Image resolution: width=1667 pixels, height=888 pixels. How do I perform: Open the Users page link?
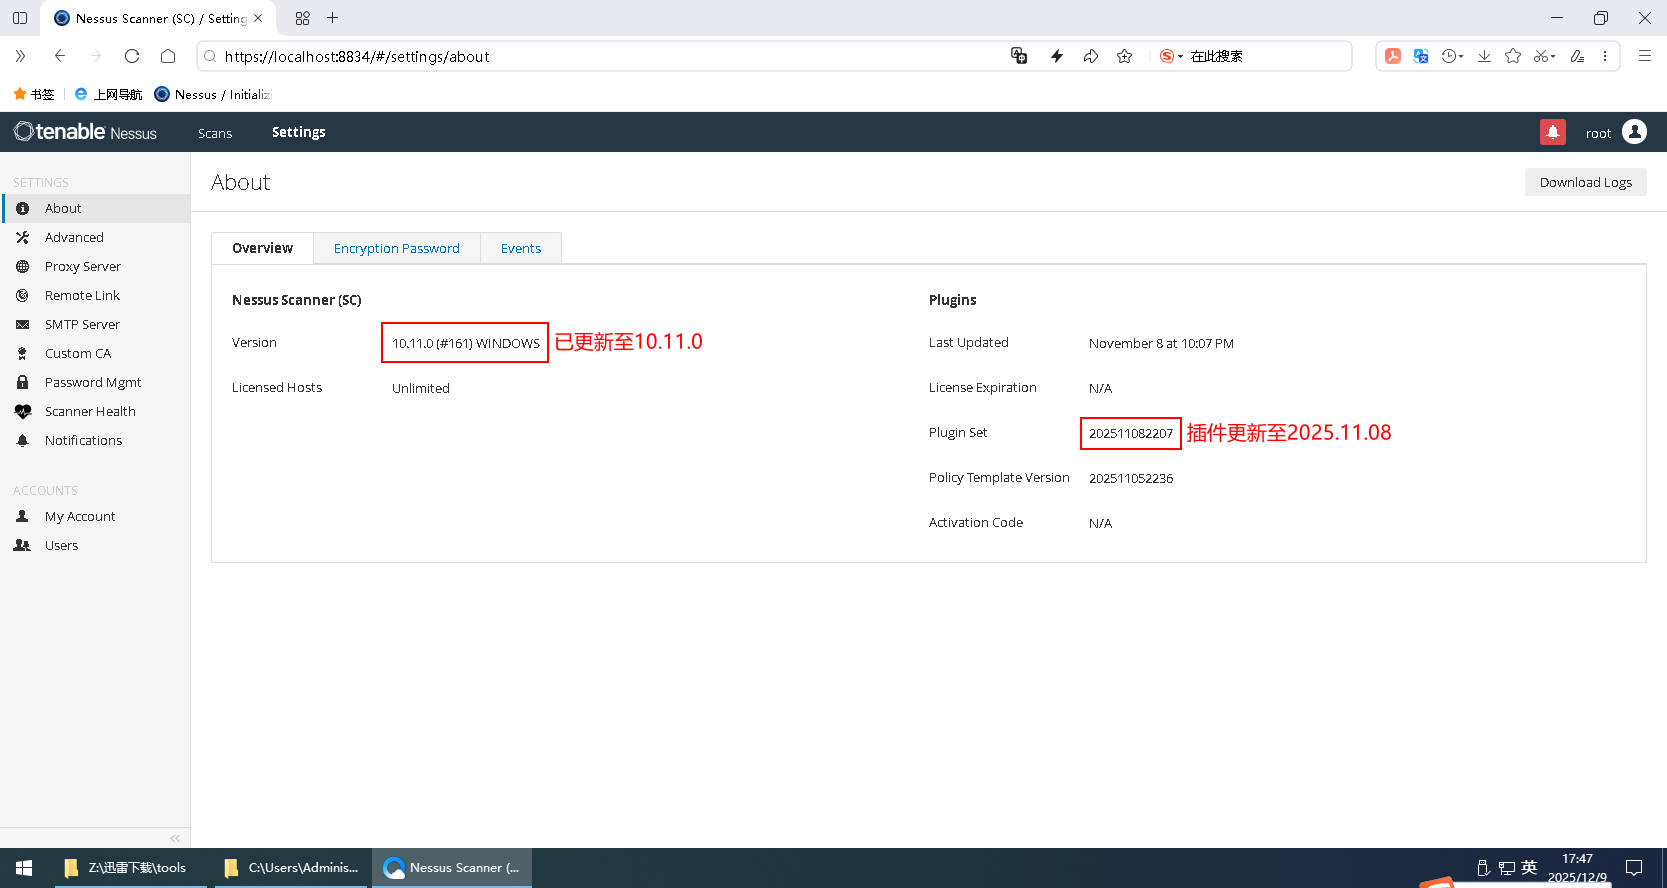pyautogui.click(x=61, y=545)
